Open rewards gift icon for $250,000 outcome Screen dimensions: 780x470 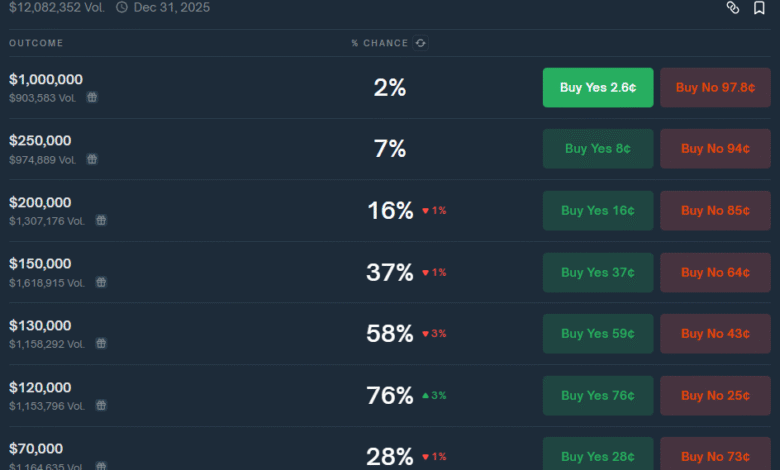[x=92, y=159]
